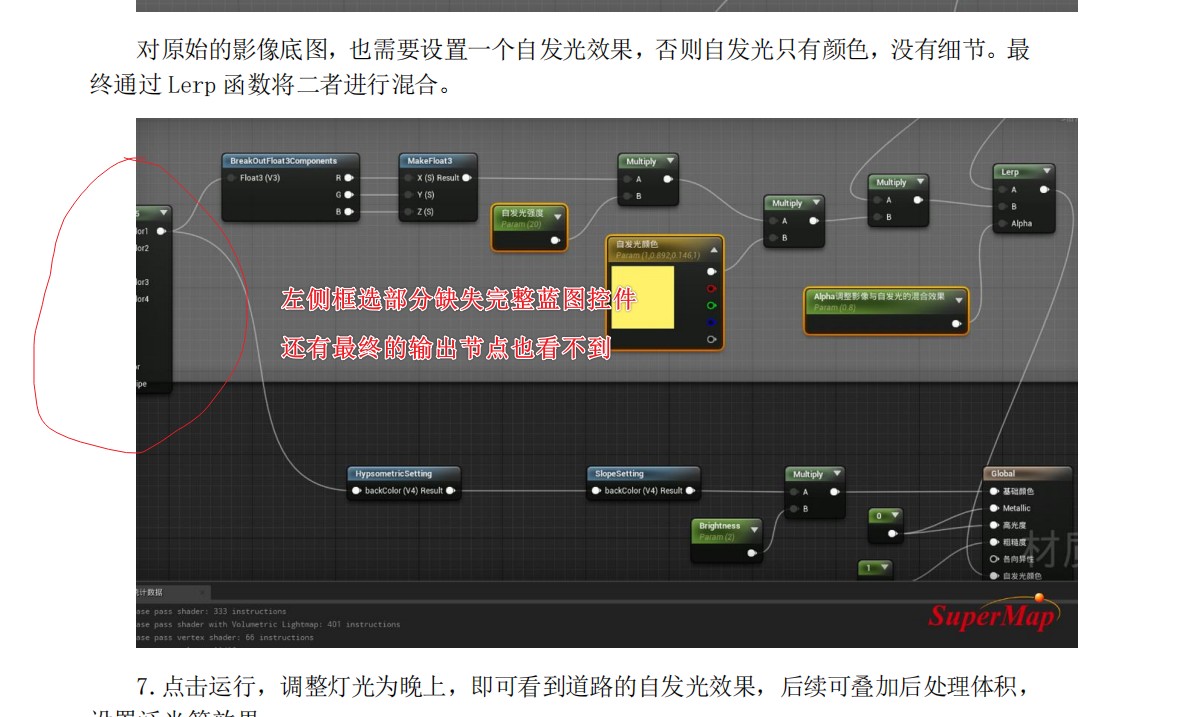The height and width of the screenshot is (717, 1195).
Task: Expand the 自发光强度 node dropdown arrow
Action: pyautogui.click(x=558, y=216)
